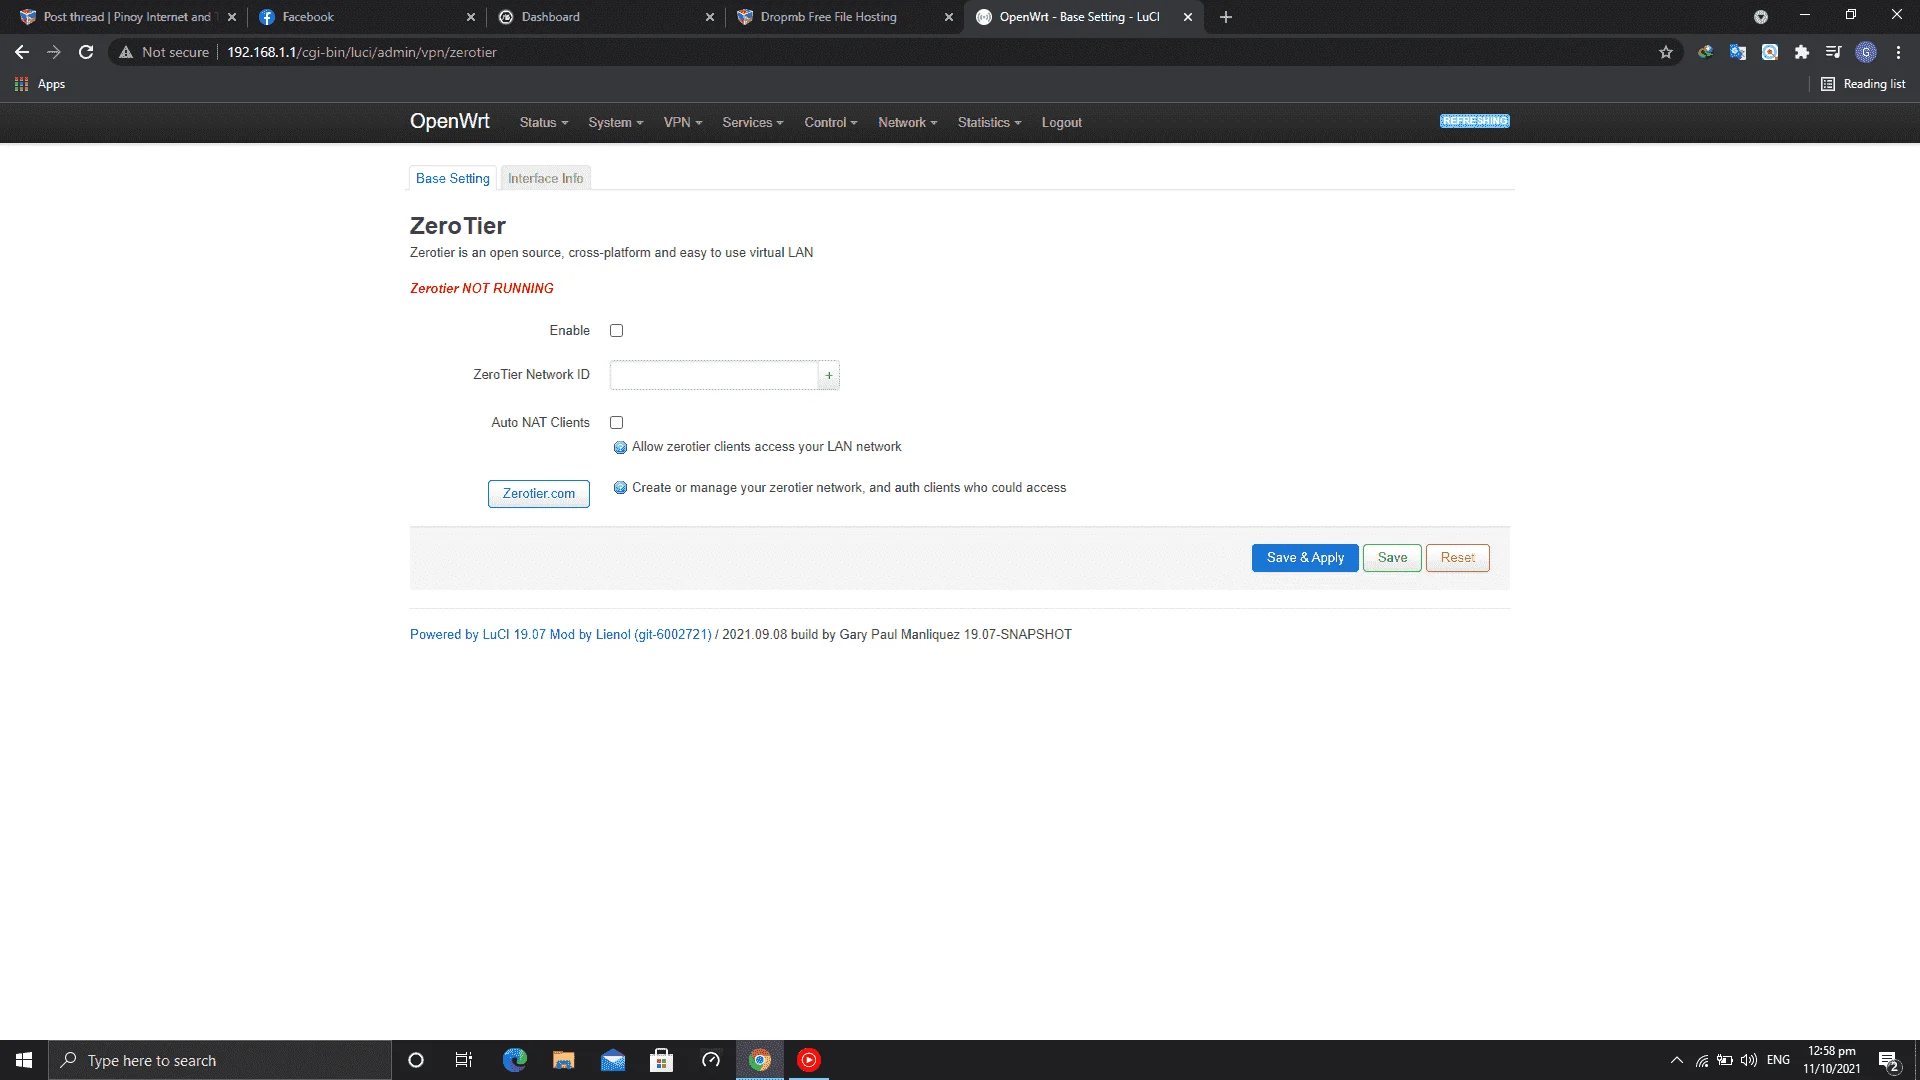This screenshot has width=1920, height=1080.
Task: Click the Chrome icon in the taskbar
Action: pos(760,1060)
